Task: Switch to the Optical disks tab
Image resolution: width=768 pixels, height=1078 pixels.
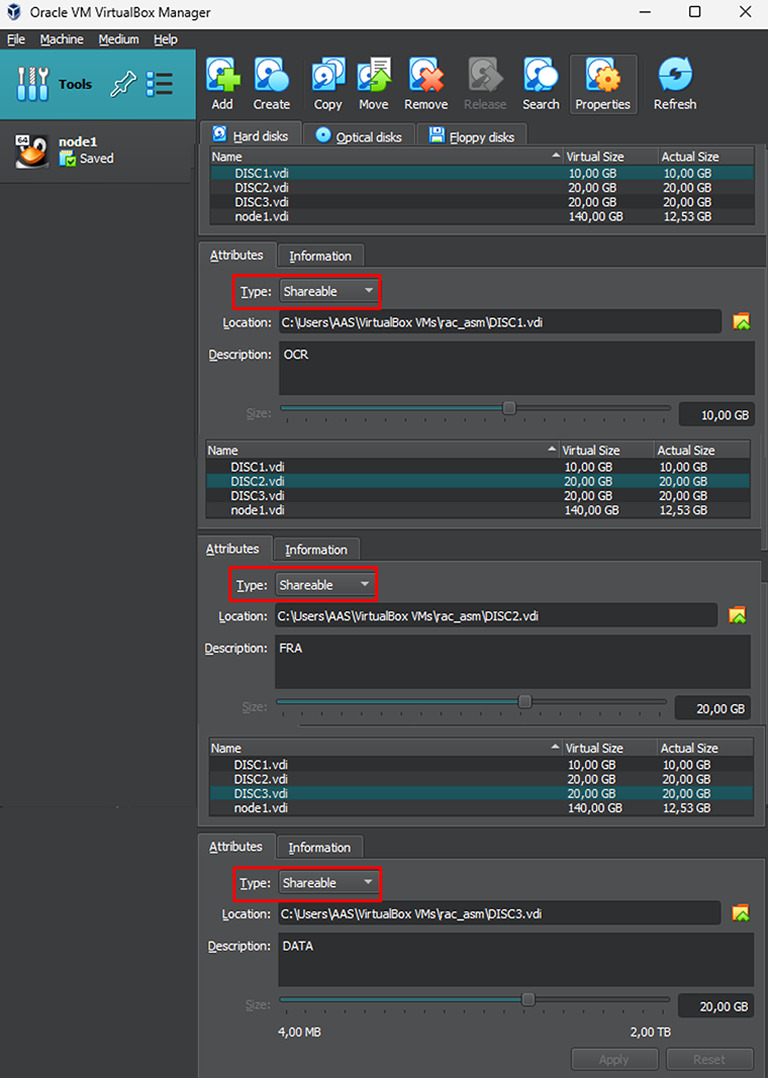Action: 359,136
